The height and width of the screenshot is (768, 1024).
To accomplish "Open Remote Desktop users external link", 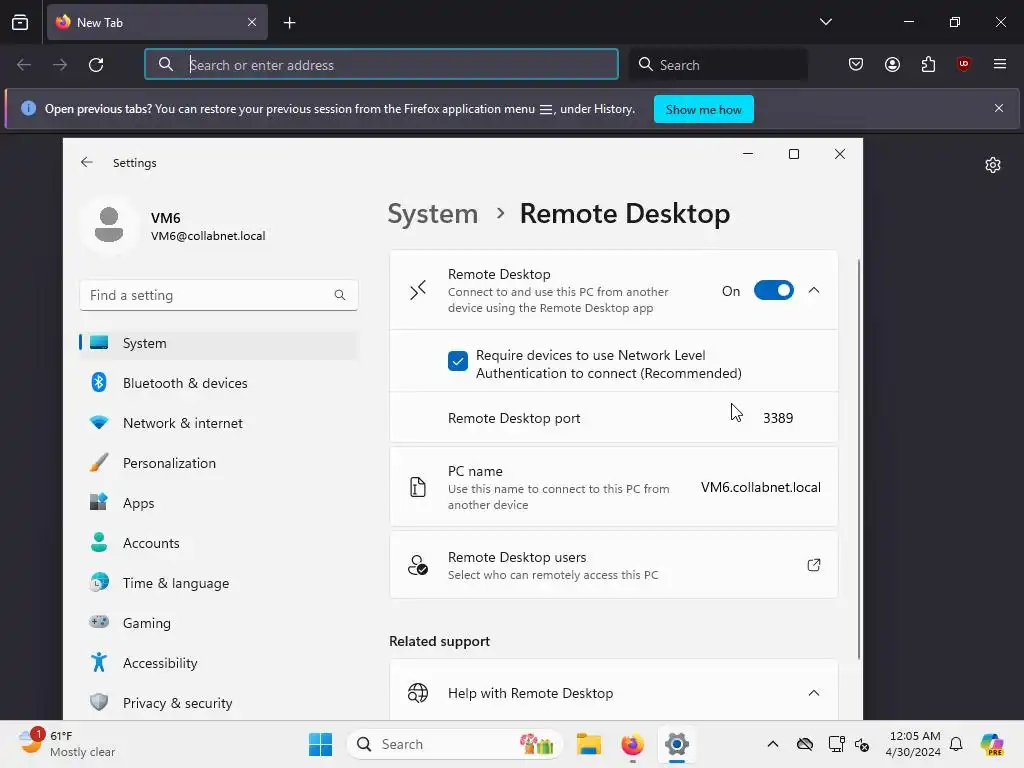I will tap(814, 565).
